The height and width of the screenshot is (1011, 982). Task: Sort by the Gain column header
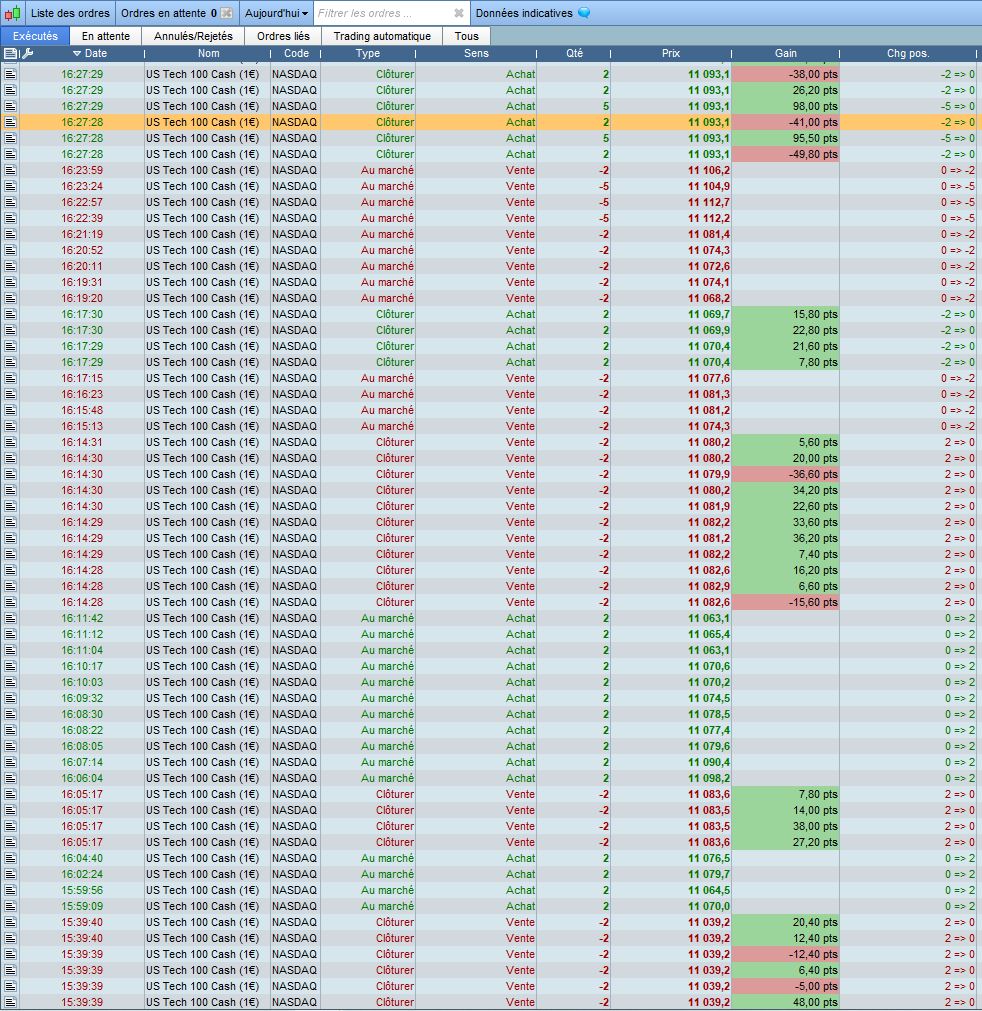[x=785, y=54]
